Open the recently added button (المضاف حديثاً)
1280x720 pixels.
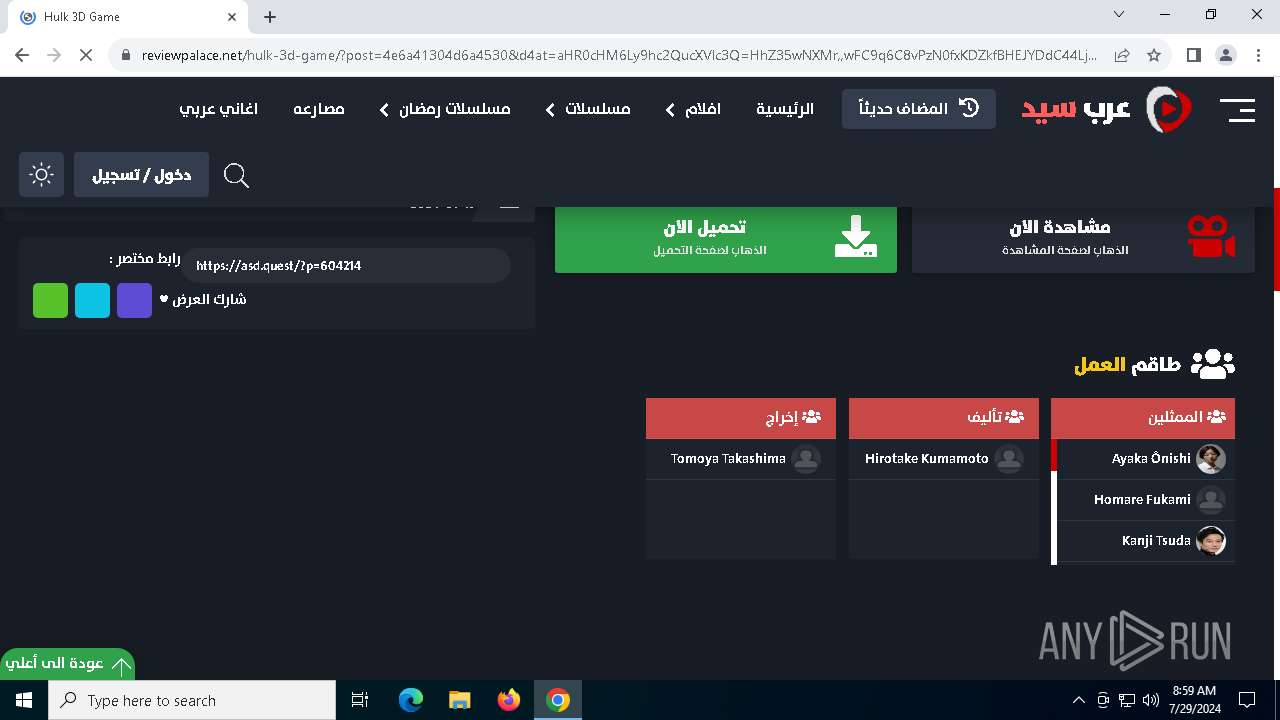point(919,109)
